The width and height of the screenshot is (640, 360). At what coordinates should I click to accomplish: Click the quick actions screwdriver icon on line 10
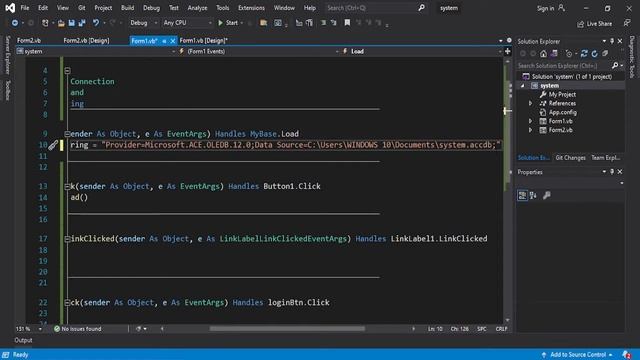[x=53, y=145]
